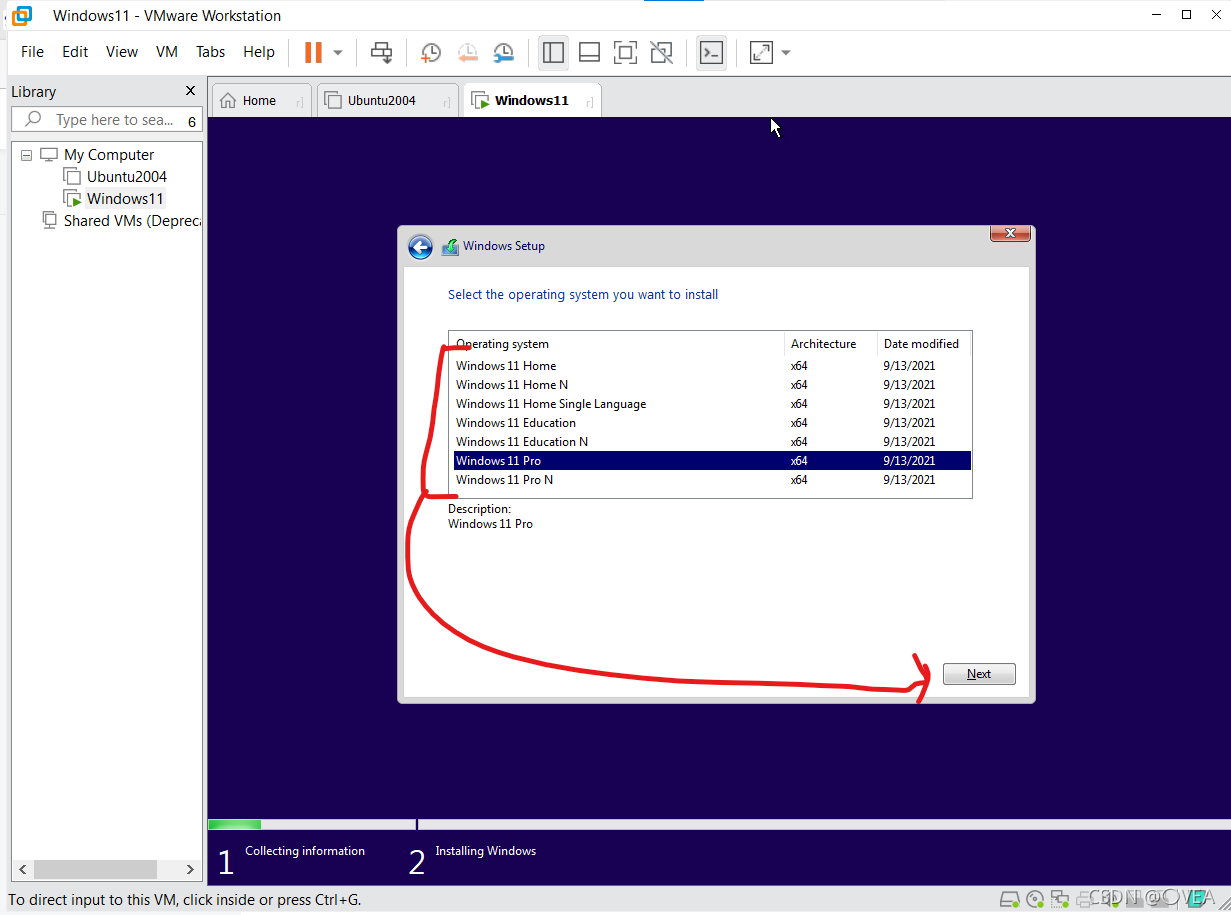Collapse the My Computer tree node
This screenshot has width=1231, height=915.
click(x=27, y=155)
